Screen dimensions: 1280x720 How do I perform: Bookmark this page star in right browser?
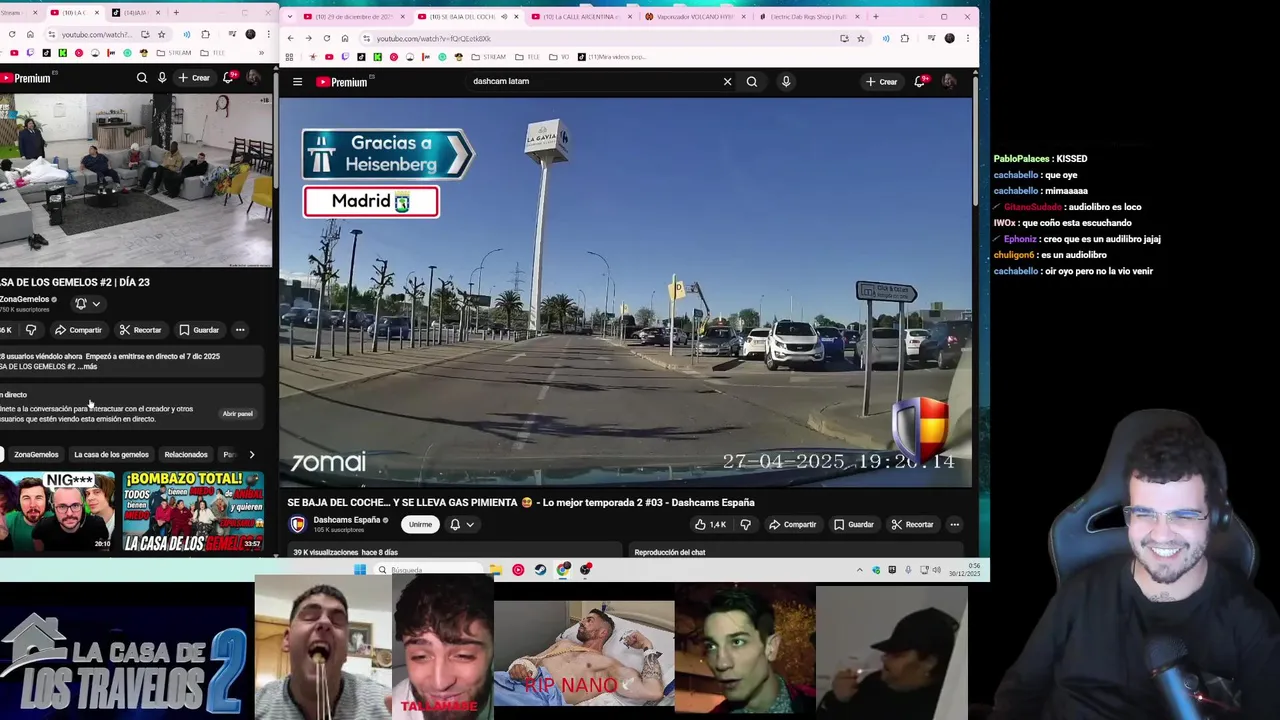click(x=859, y=38)
